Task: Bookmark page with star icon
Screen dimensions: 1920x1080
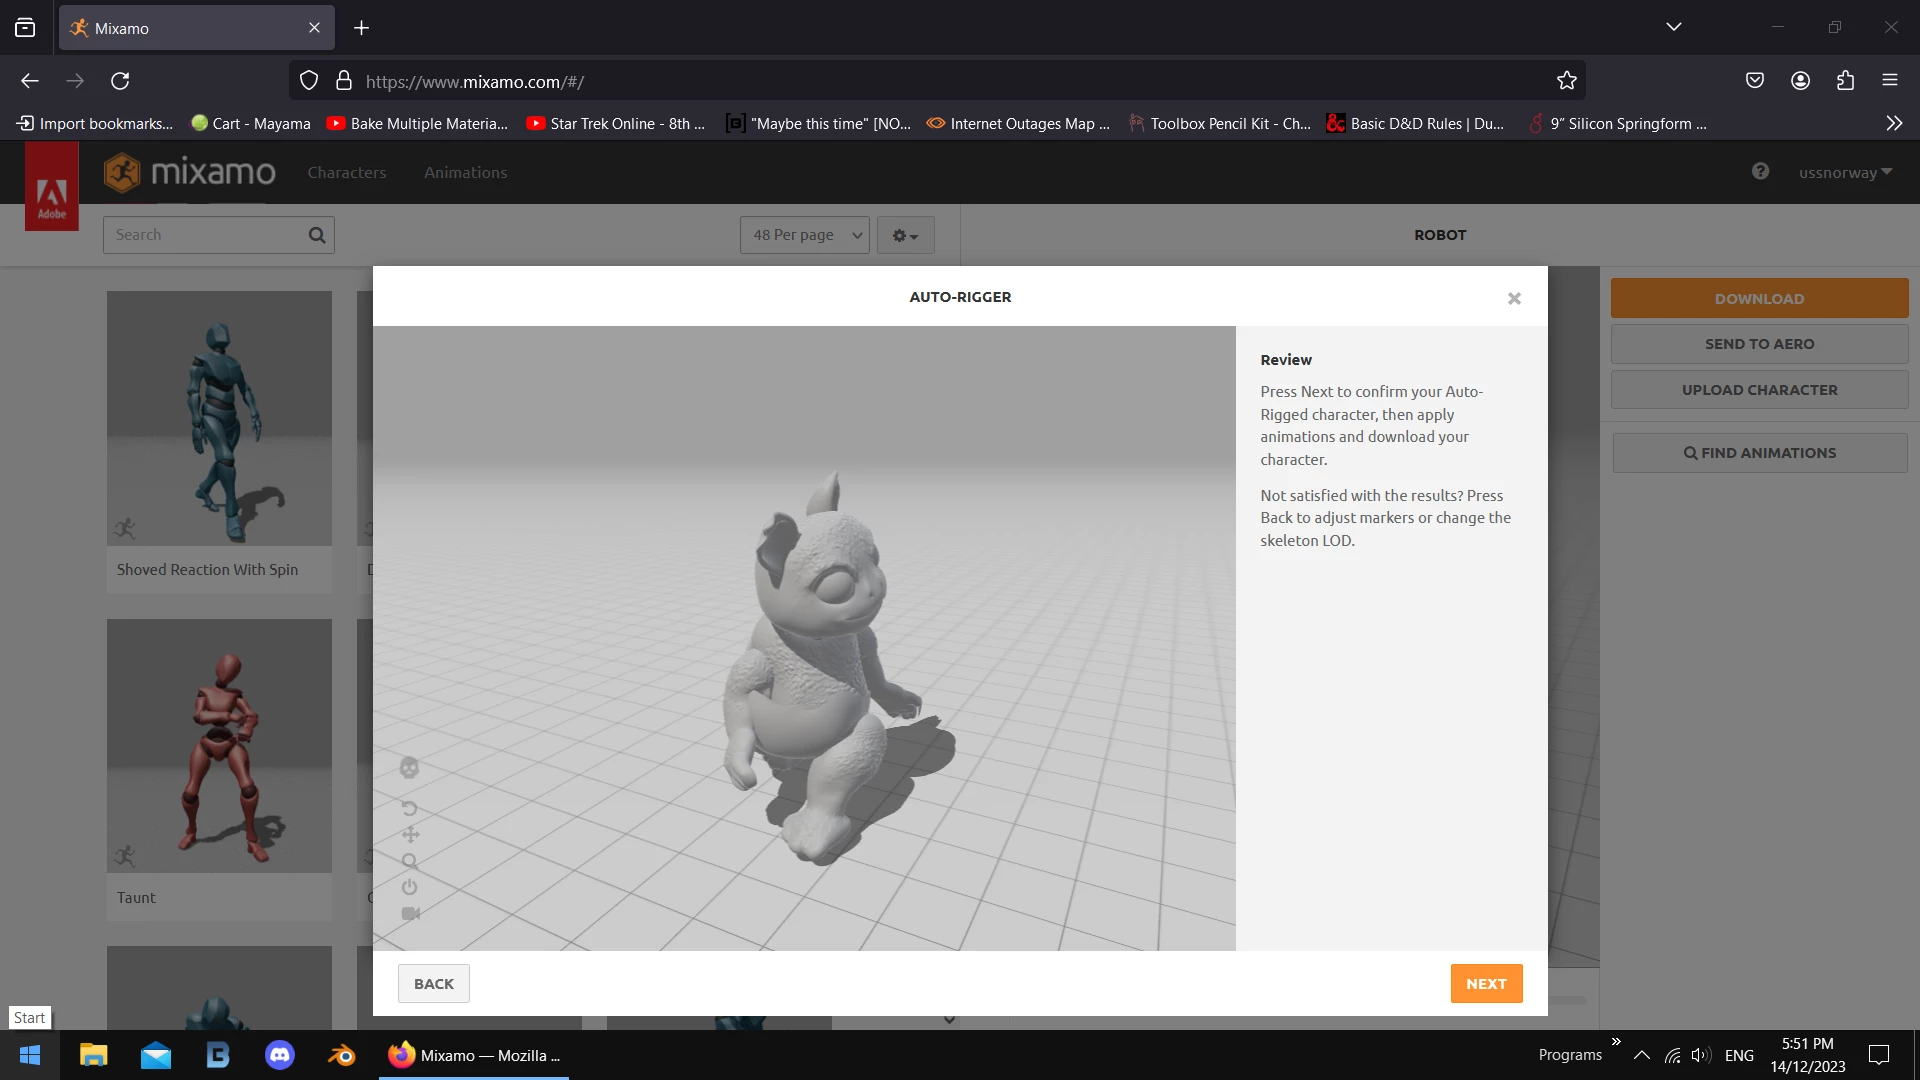Action: (1566, 81)
